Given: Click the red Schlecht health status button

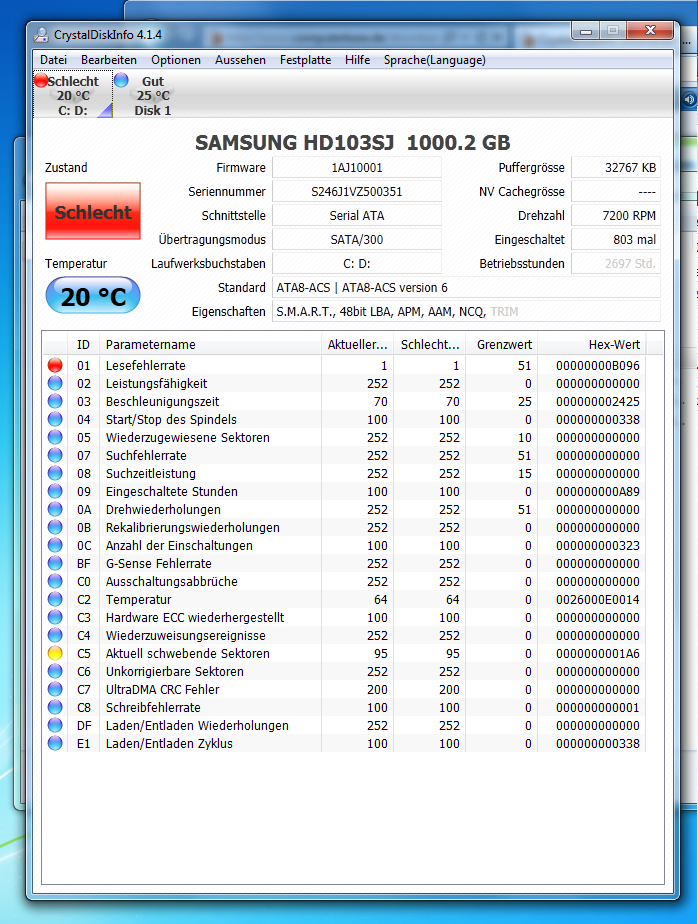Looking at the screenshot, I should click(93, 212).
